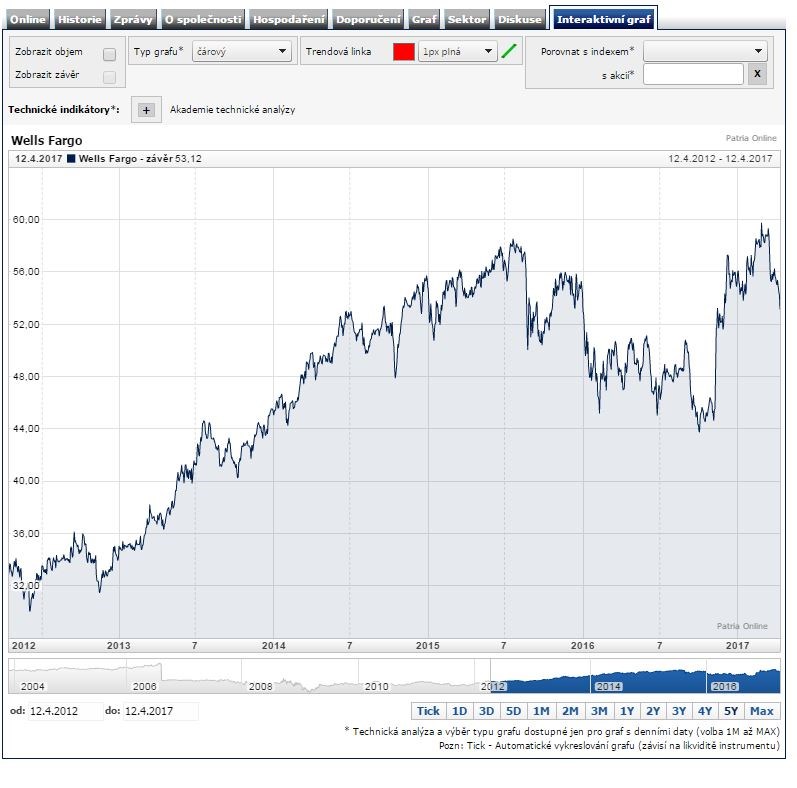Viewport: 797px width, 788px height.
Task: Click the Wells Fargo legend square
Action: tap(71, 159)
